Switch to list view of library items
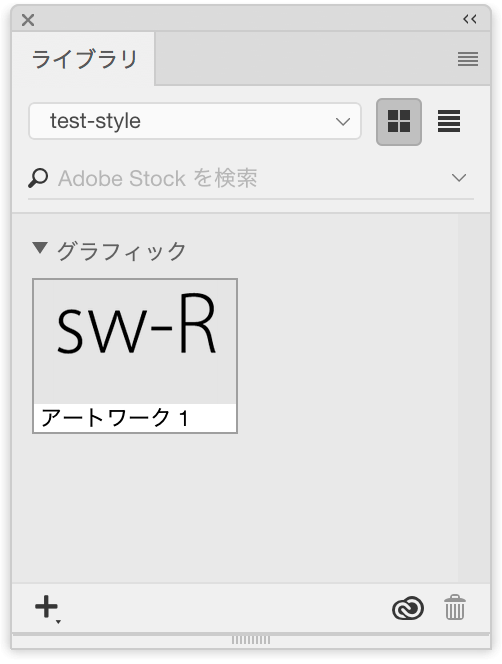 449,122
